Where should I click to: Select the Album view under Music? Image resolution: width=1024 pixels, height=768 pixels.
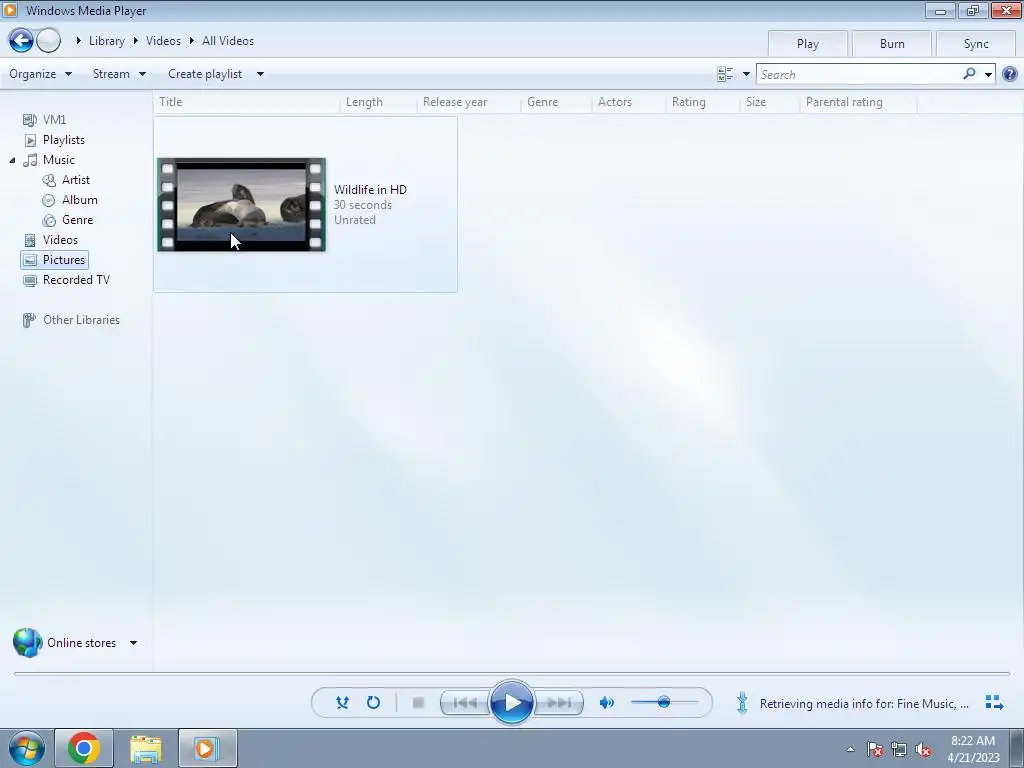[x=80, y=200]
